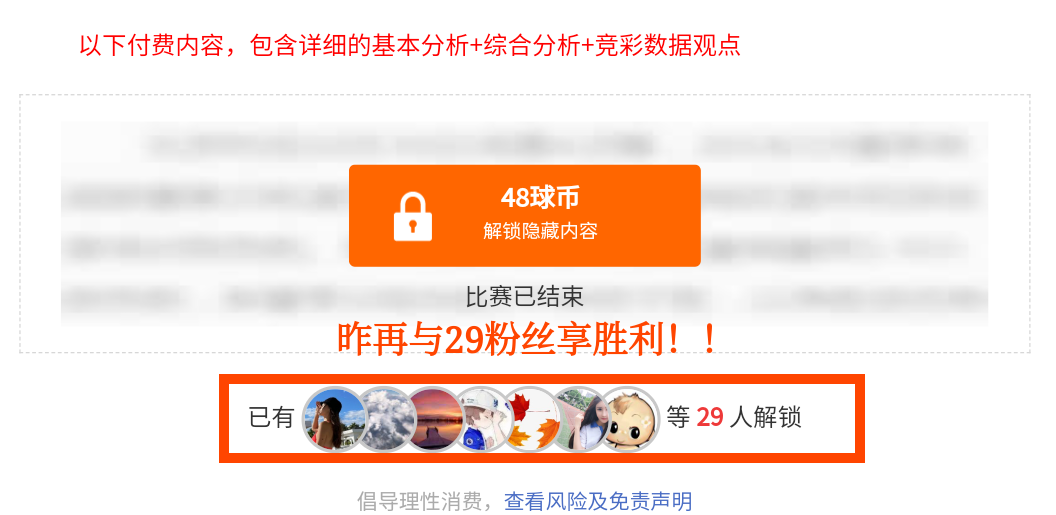
Task: Click the 解锁隐藏内容 label
Action: coord(540,232)
